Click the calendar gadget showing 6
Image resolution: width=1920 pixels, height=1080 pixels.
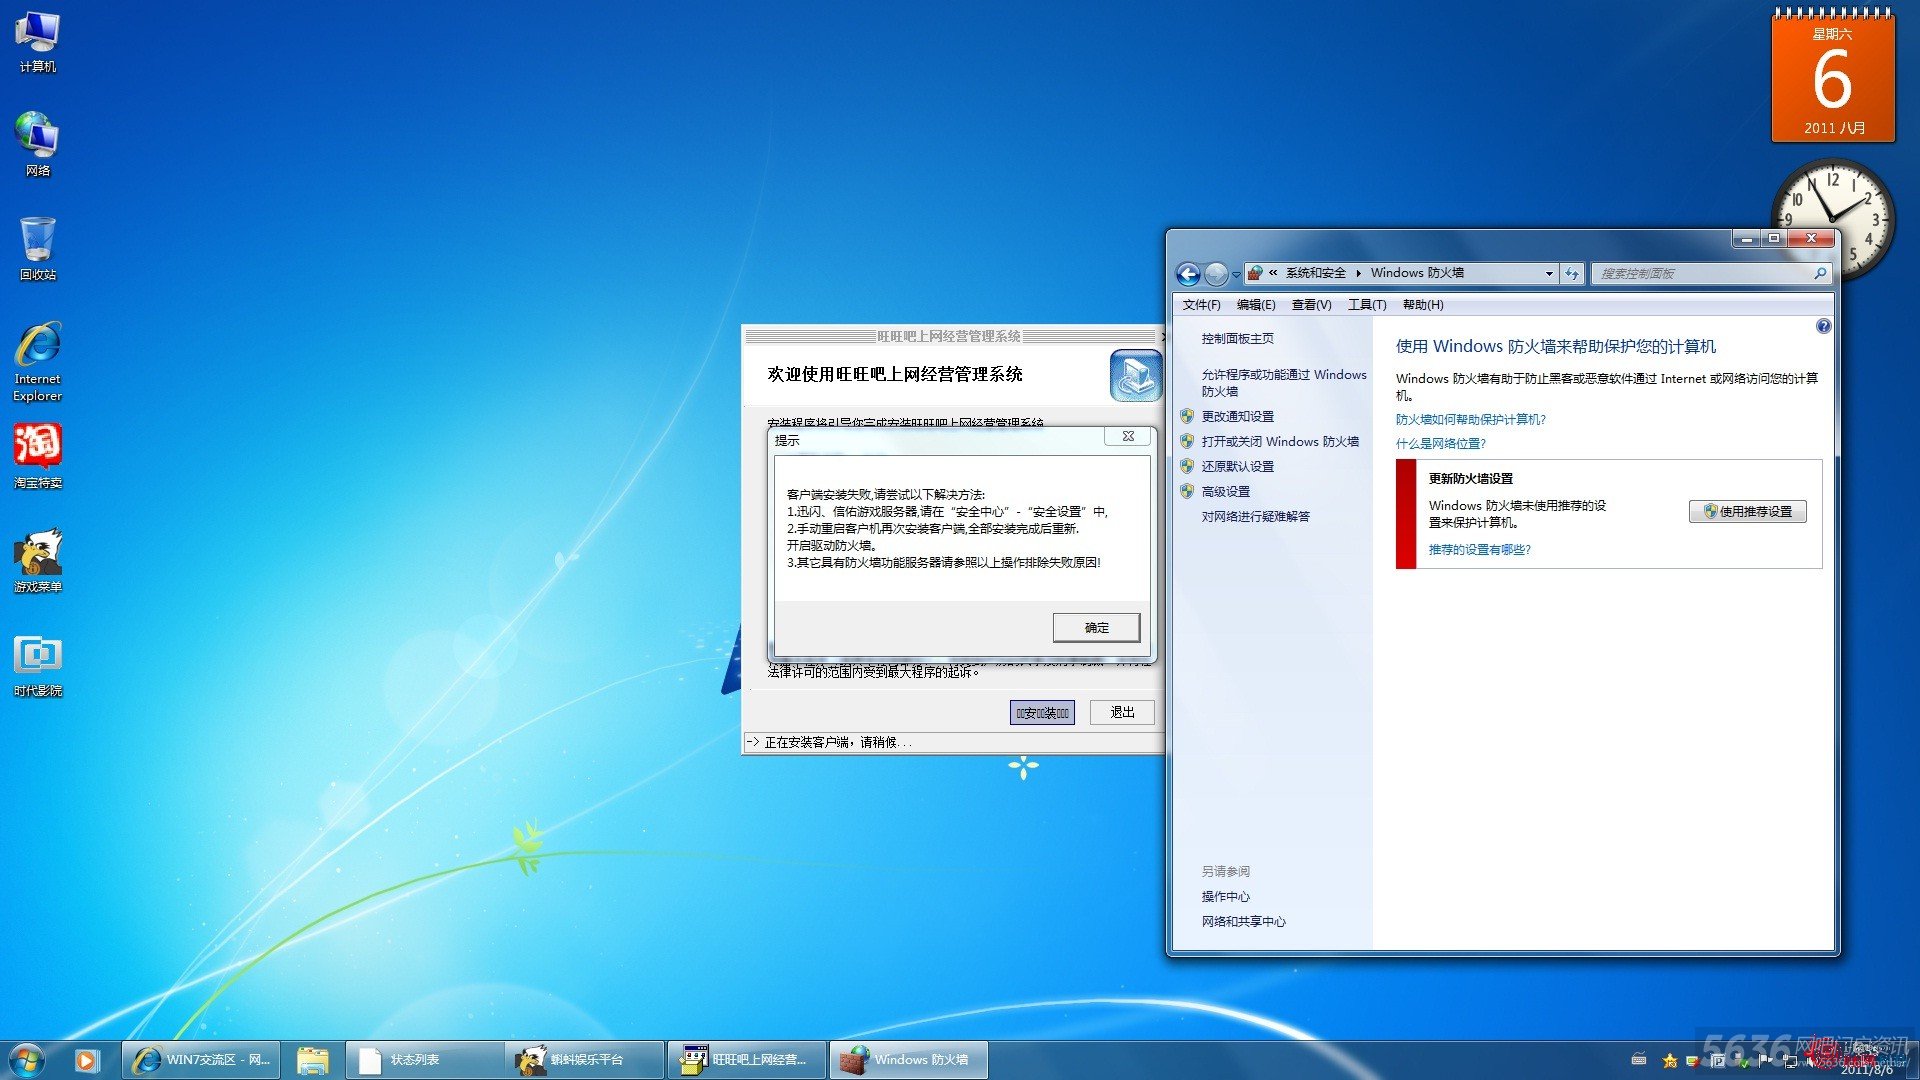click(1833, 76)
